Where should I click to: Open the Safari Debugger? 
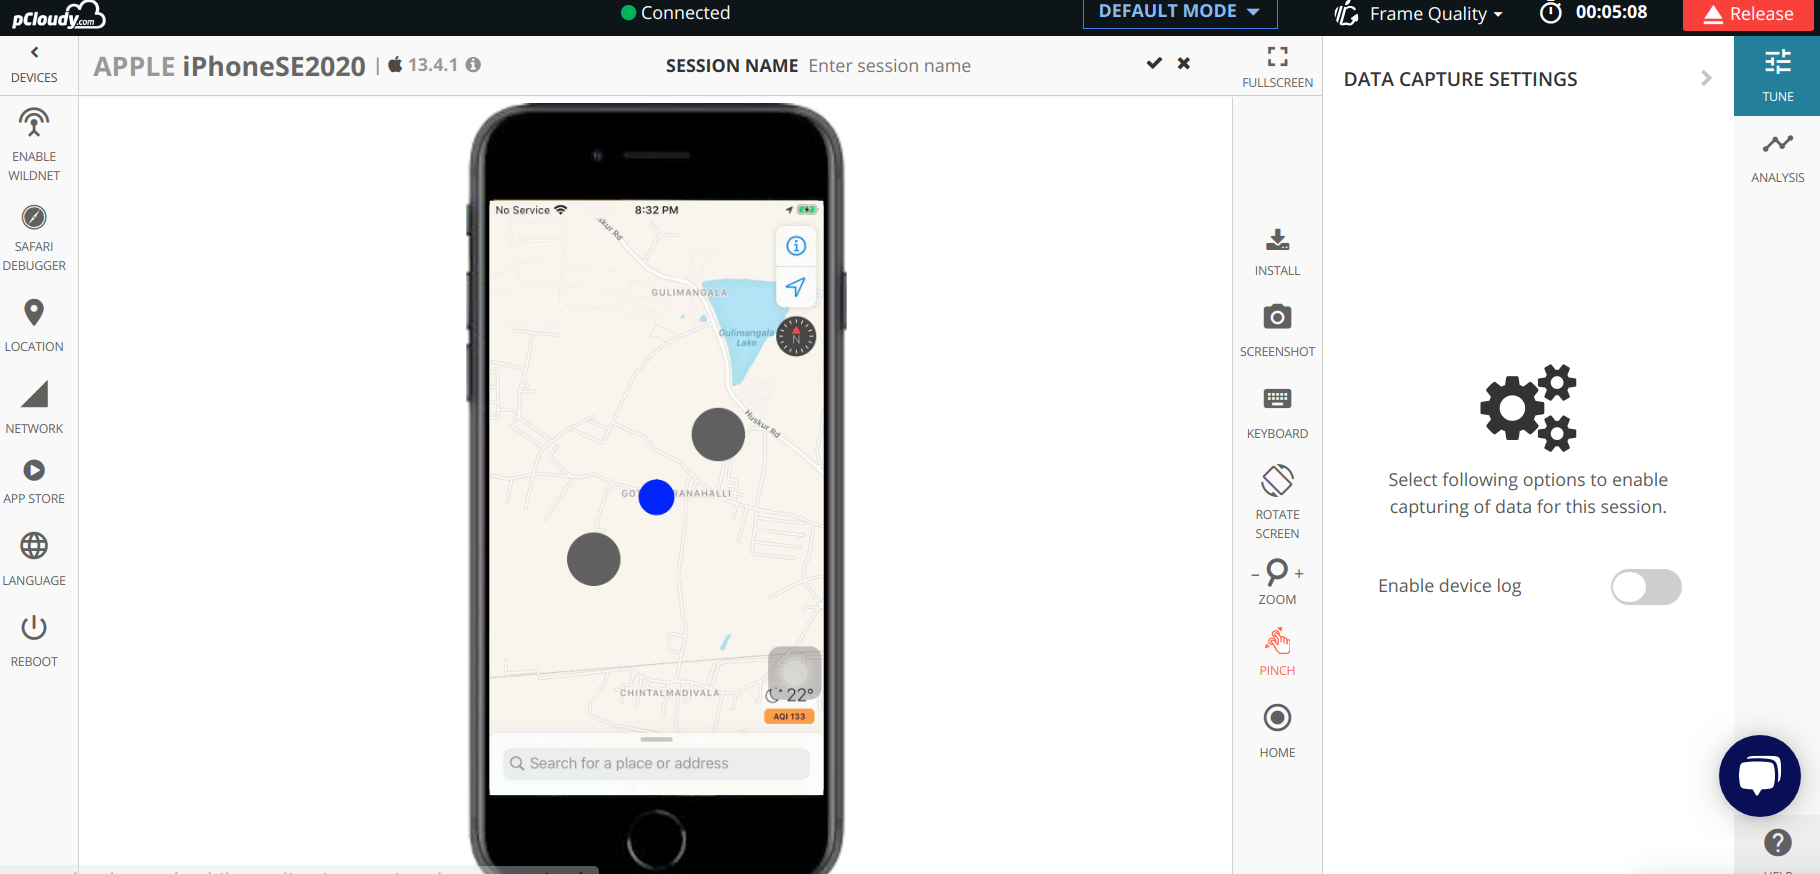coord(34,238)
